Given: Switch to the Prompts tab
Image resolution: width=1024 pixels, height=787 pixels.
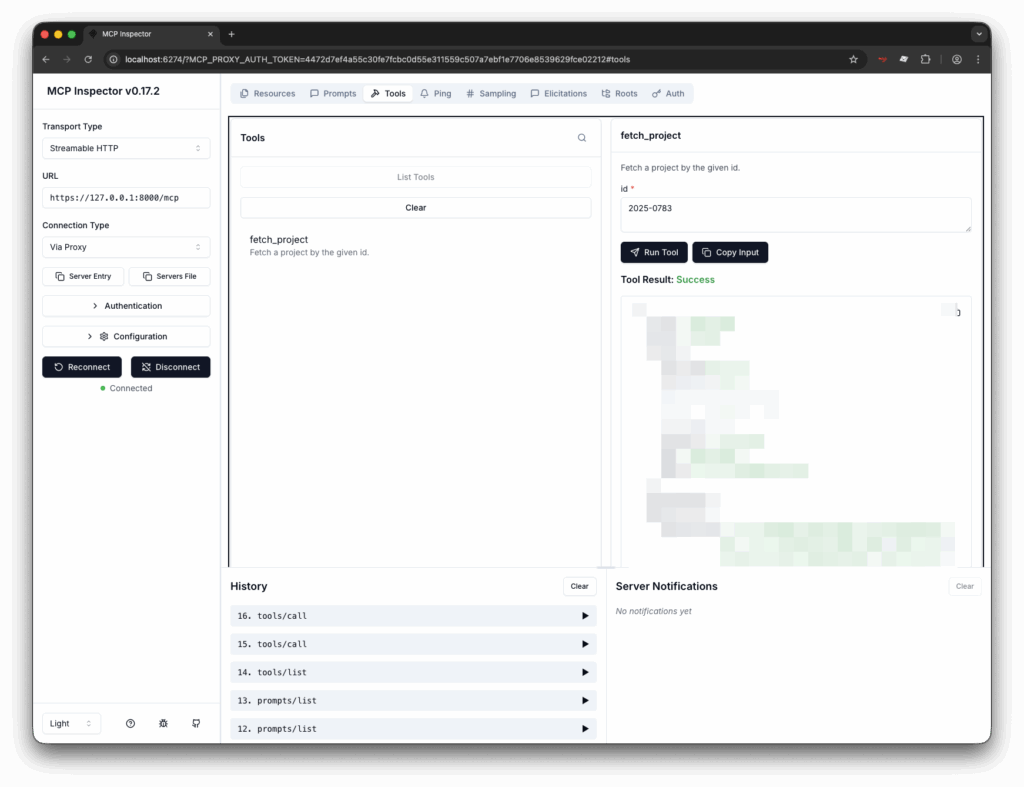Looking at the screenshot, I should pyautogui.click(x=333, y=93).
